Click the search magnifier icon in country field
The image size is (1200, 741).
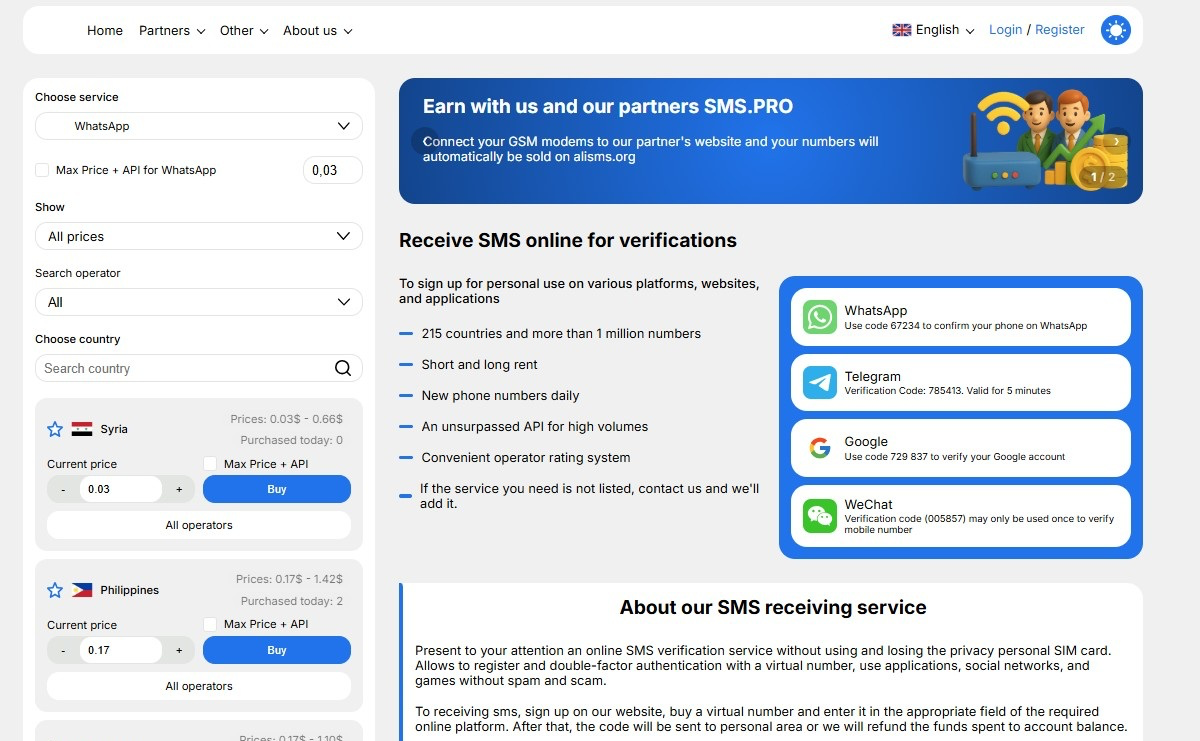(x=343, y=368)
